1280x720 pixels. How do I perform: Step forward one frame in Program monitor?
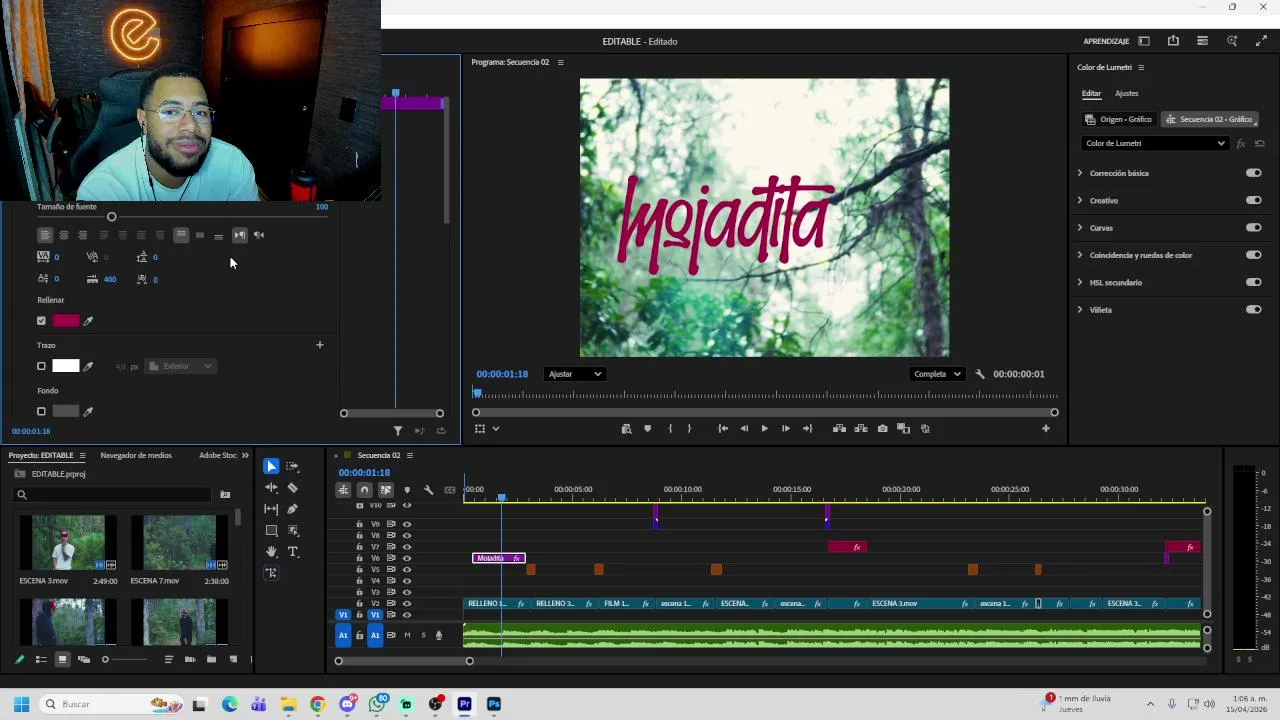coord(786,429)
